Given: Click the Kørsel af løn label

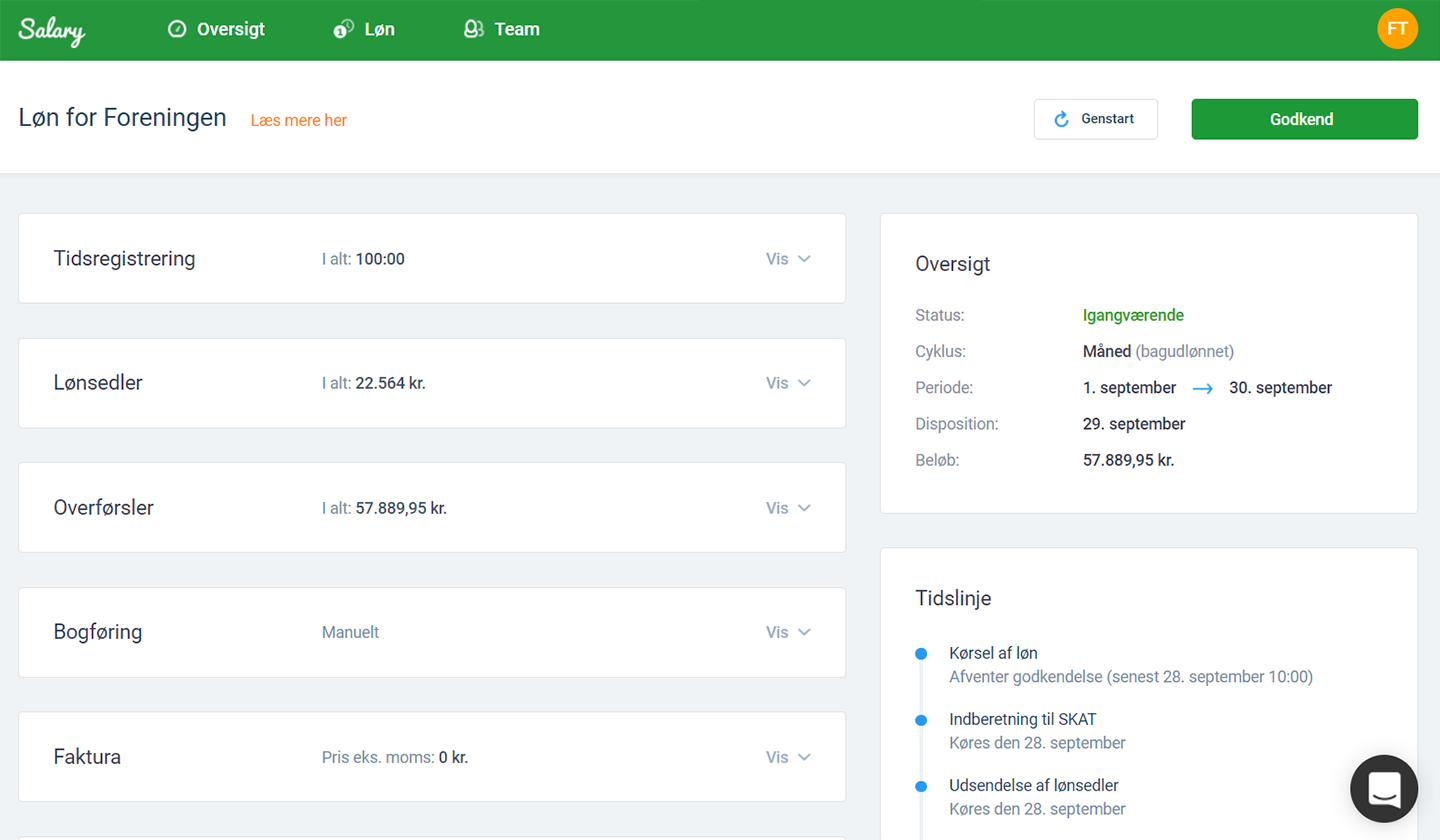Looking at the screenshot, I should [993, 653].
